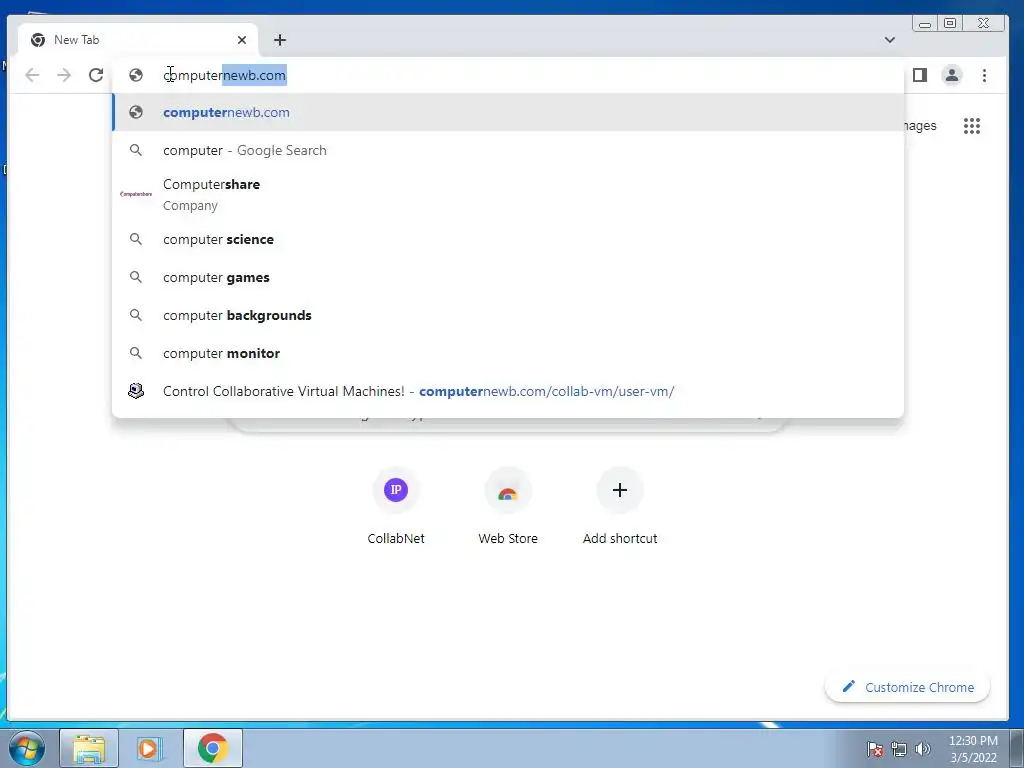Open Windows Media Player taskbar icon
Image resolution: width=1024 pixels, height=768 pixels.
pyautogui.click(x=150, y=748)
